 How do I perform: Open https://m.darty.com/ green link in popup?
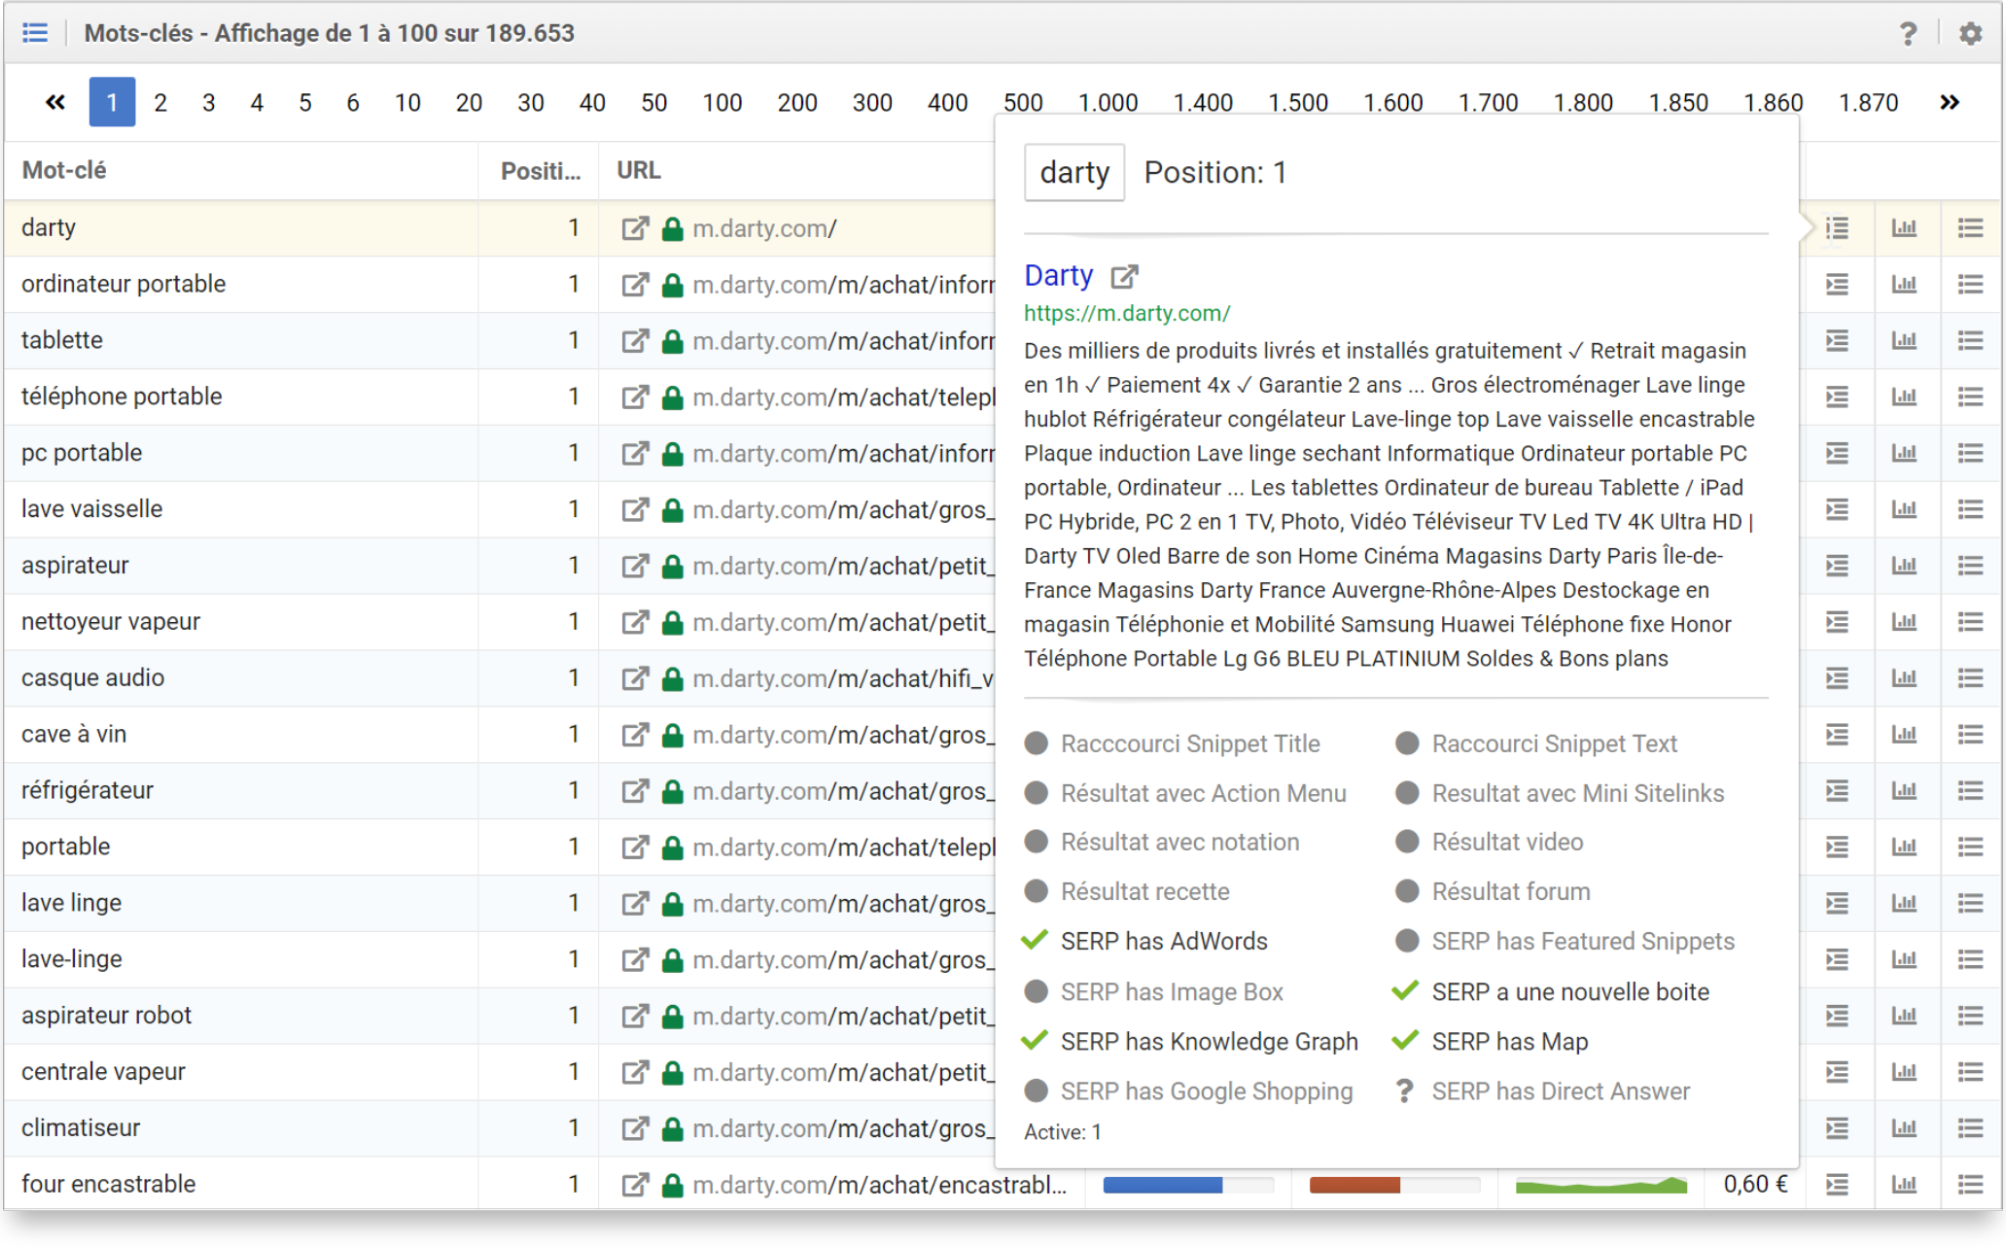pyautogui.click(x=1127, y=313)
